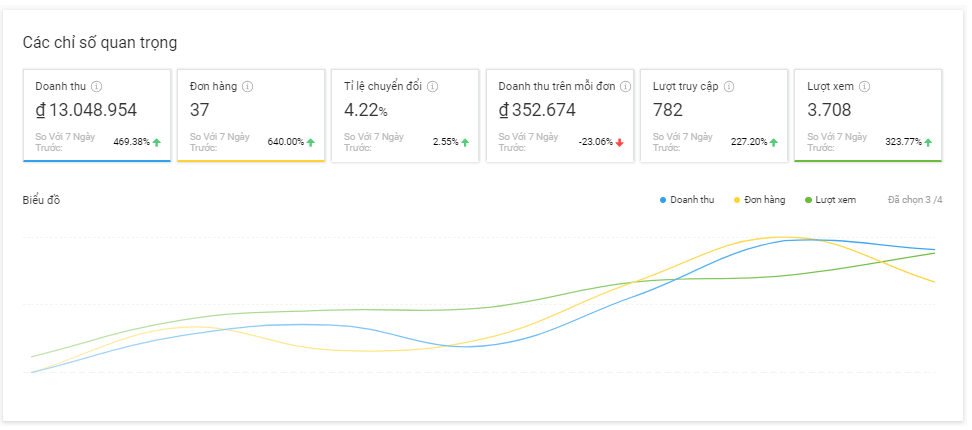Click the Đã chọn 3/4 counter
972x430 pixels.
coord(915,201)
